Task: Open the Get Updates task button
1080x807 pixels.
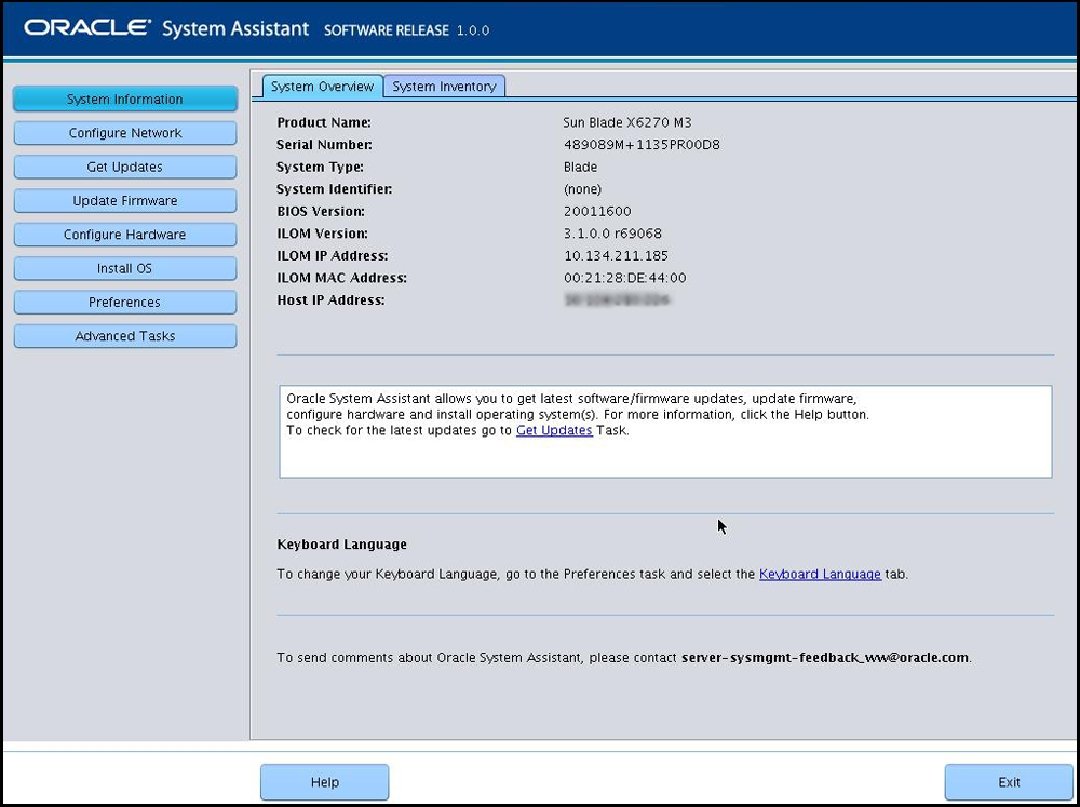Action: tap(124, 167)
